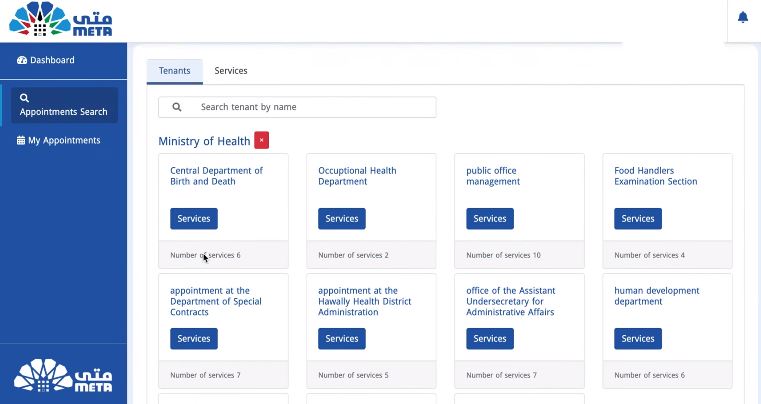Click the META logo at top left
Viewport: 761px width, 404px height.
(x=61, y=19)
